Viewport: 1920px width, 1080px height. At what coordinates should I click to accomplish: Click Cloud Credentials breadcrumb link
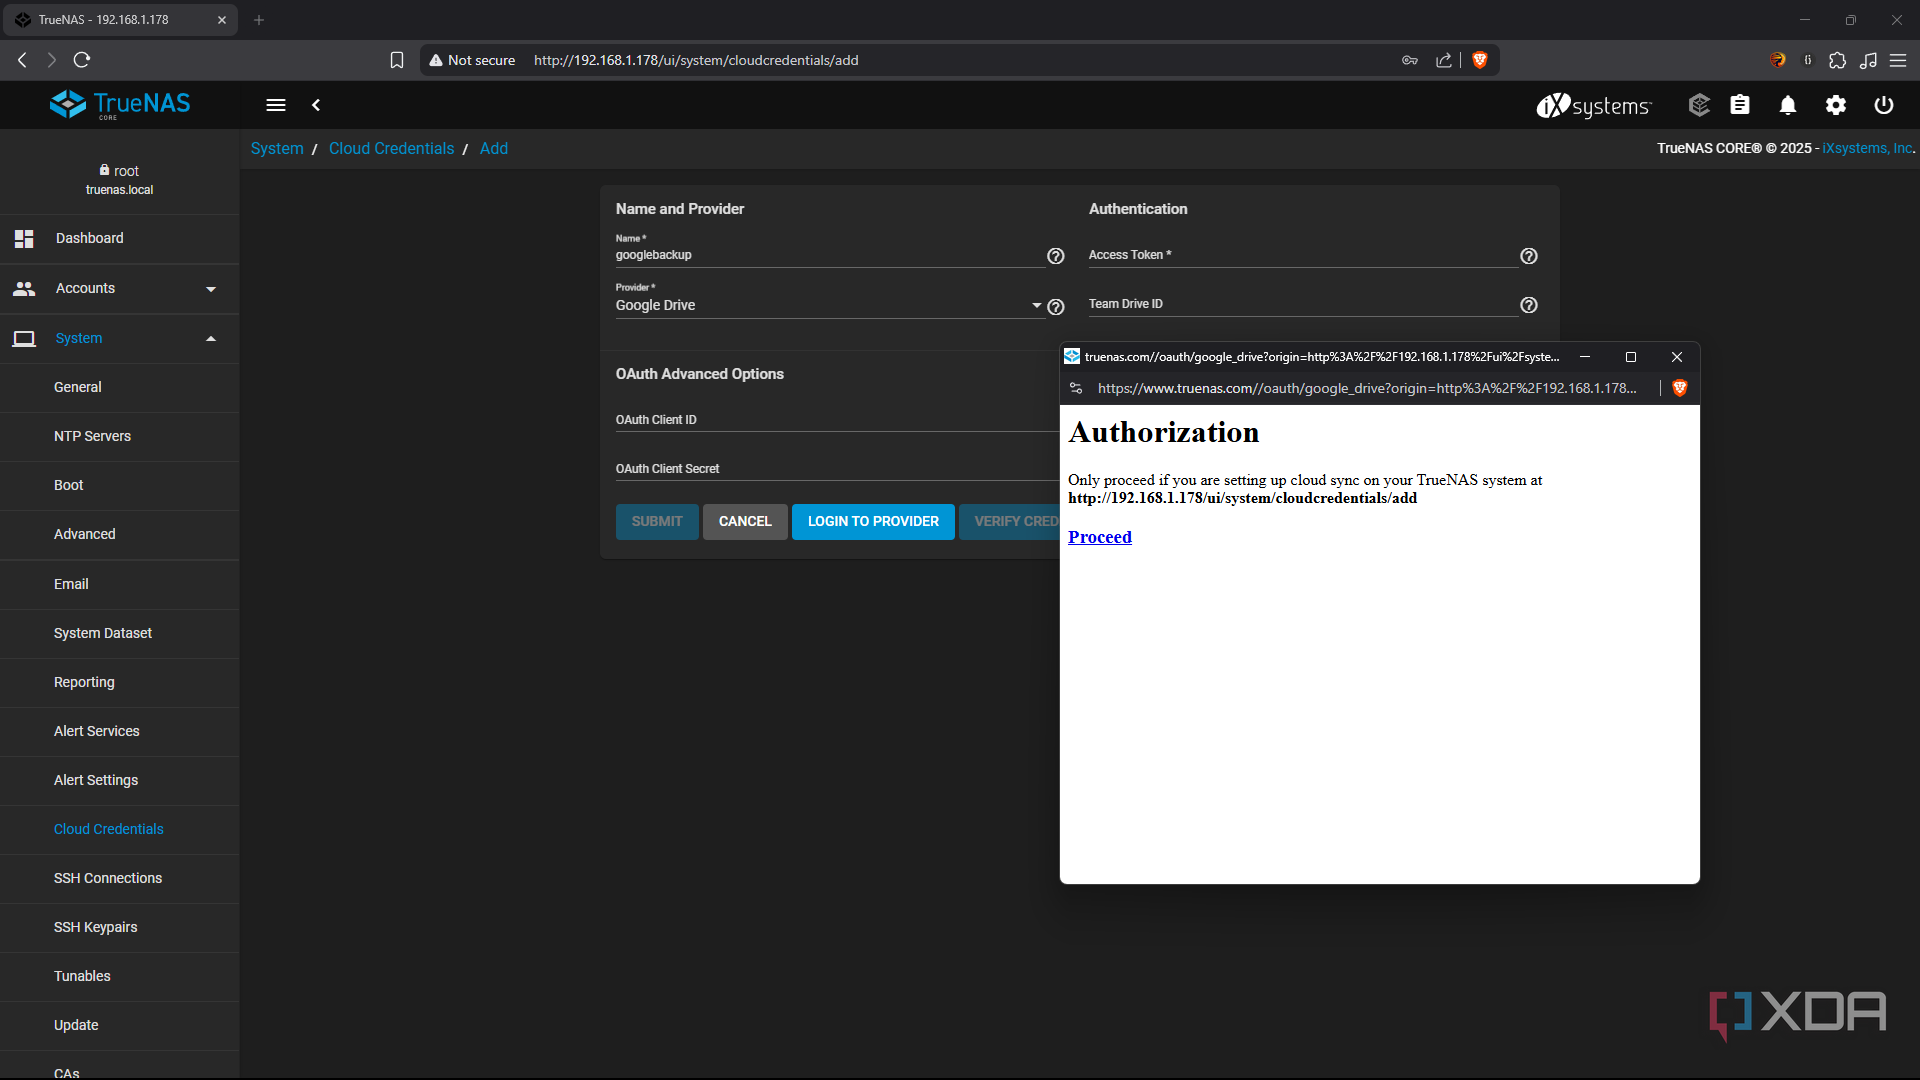(392, 148)
